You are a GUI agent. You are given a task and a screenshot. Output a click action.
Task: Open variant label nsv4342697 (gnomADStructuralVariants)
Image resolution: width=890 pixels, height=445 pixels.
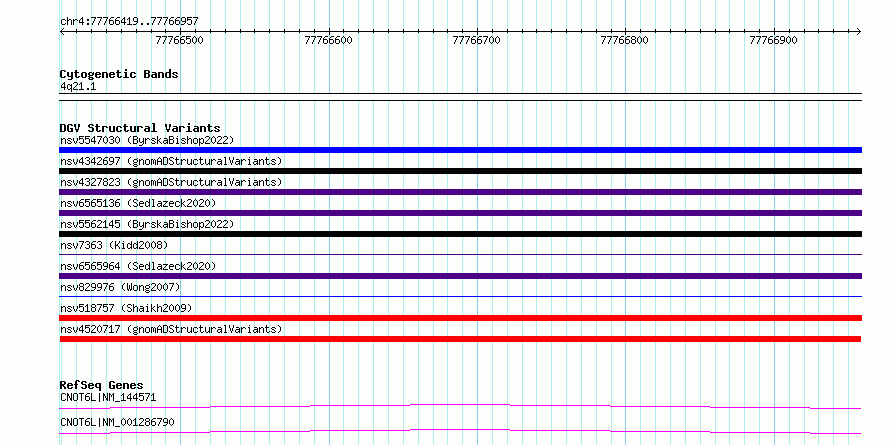coord(171,161)
